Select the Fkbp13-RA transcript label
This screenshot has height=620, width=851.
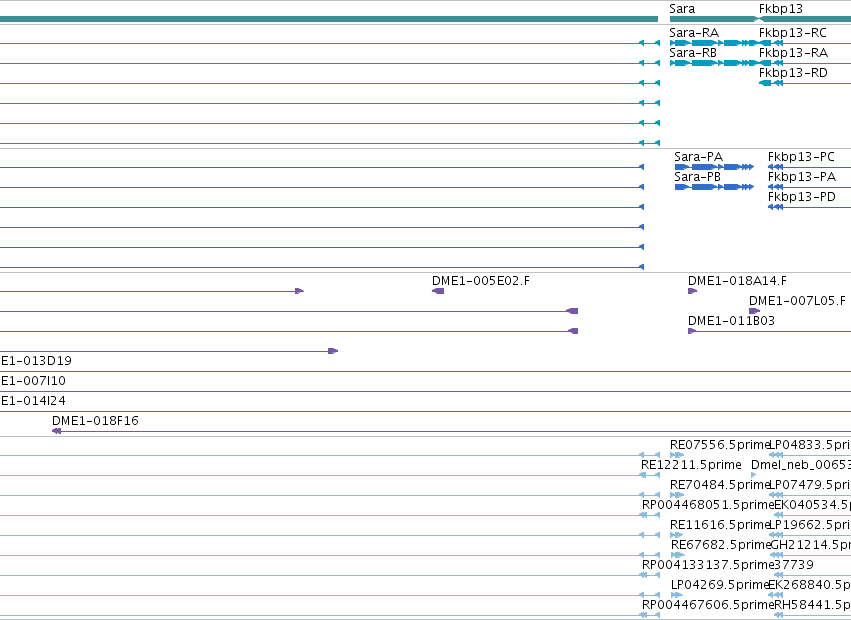point(793,53)
